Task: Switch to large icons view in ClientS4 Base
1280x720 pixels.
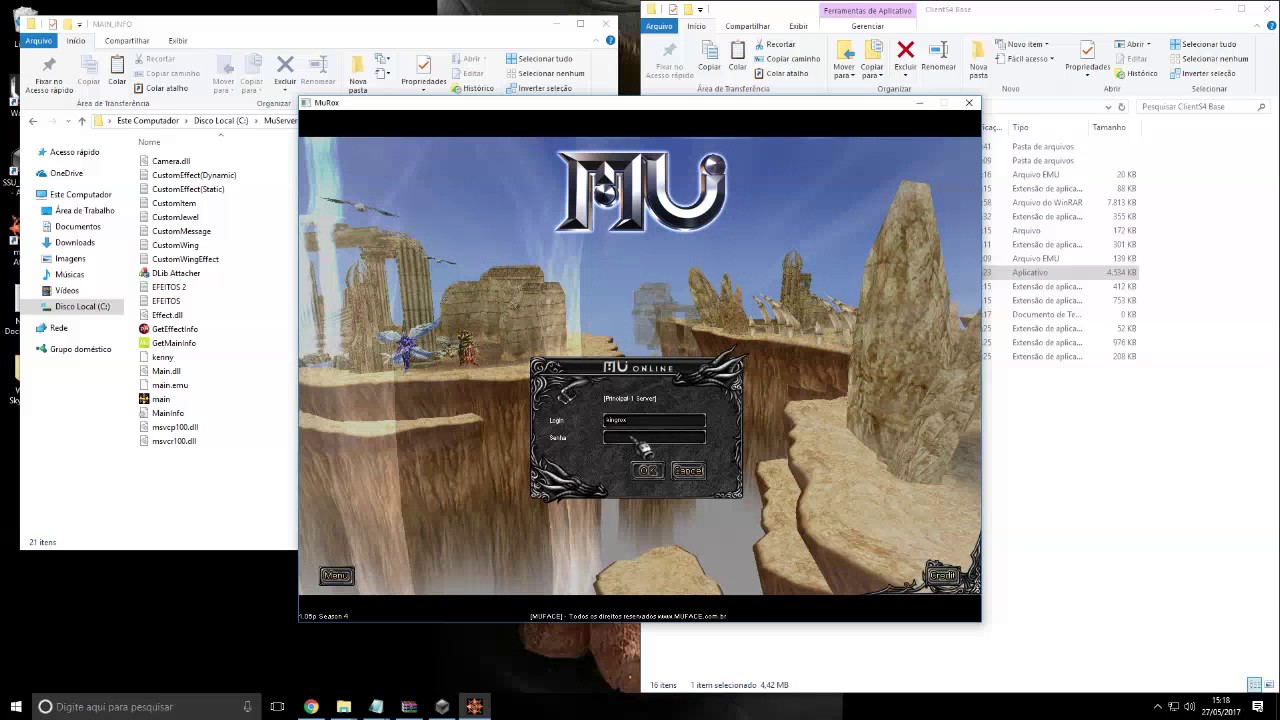Action: [x=1267, y=685]
